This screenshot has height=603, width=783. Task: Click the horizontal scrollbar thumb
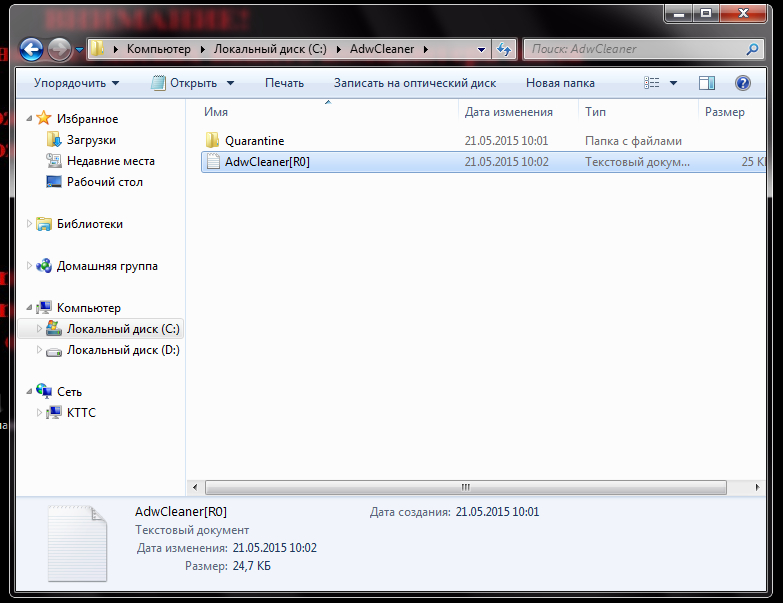(x=465, y=487)
